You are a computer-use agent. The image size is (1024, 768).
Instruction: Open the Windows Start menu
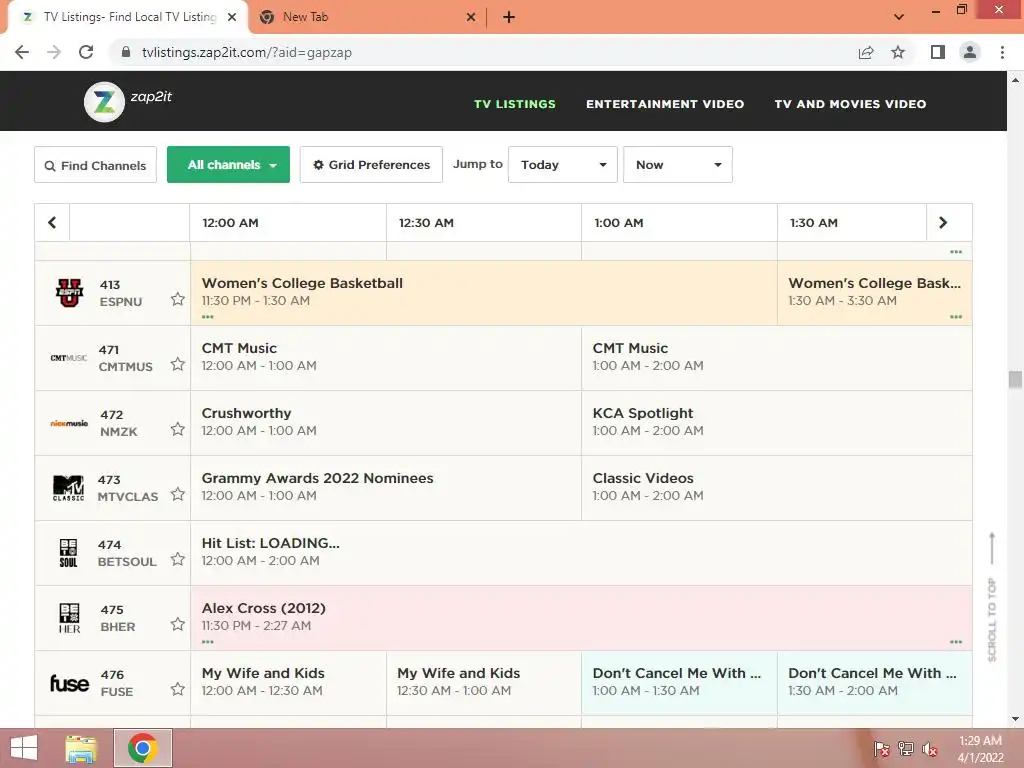coord(24,748)
